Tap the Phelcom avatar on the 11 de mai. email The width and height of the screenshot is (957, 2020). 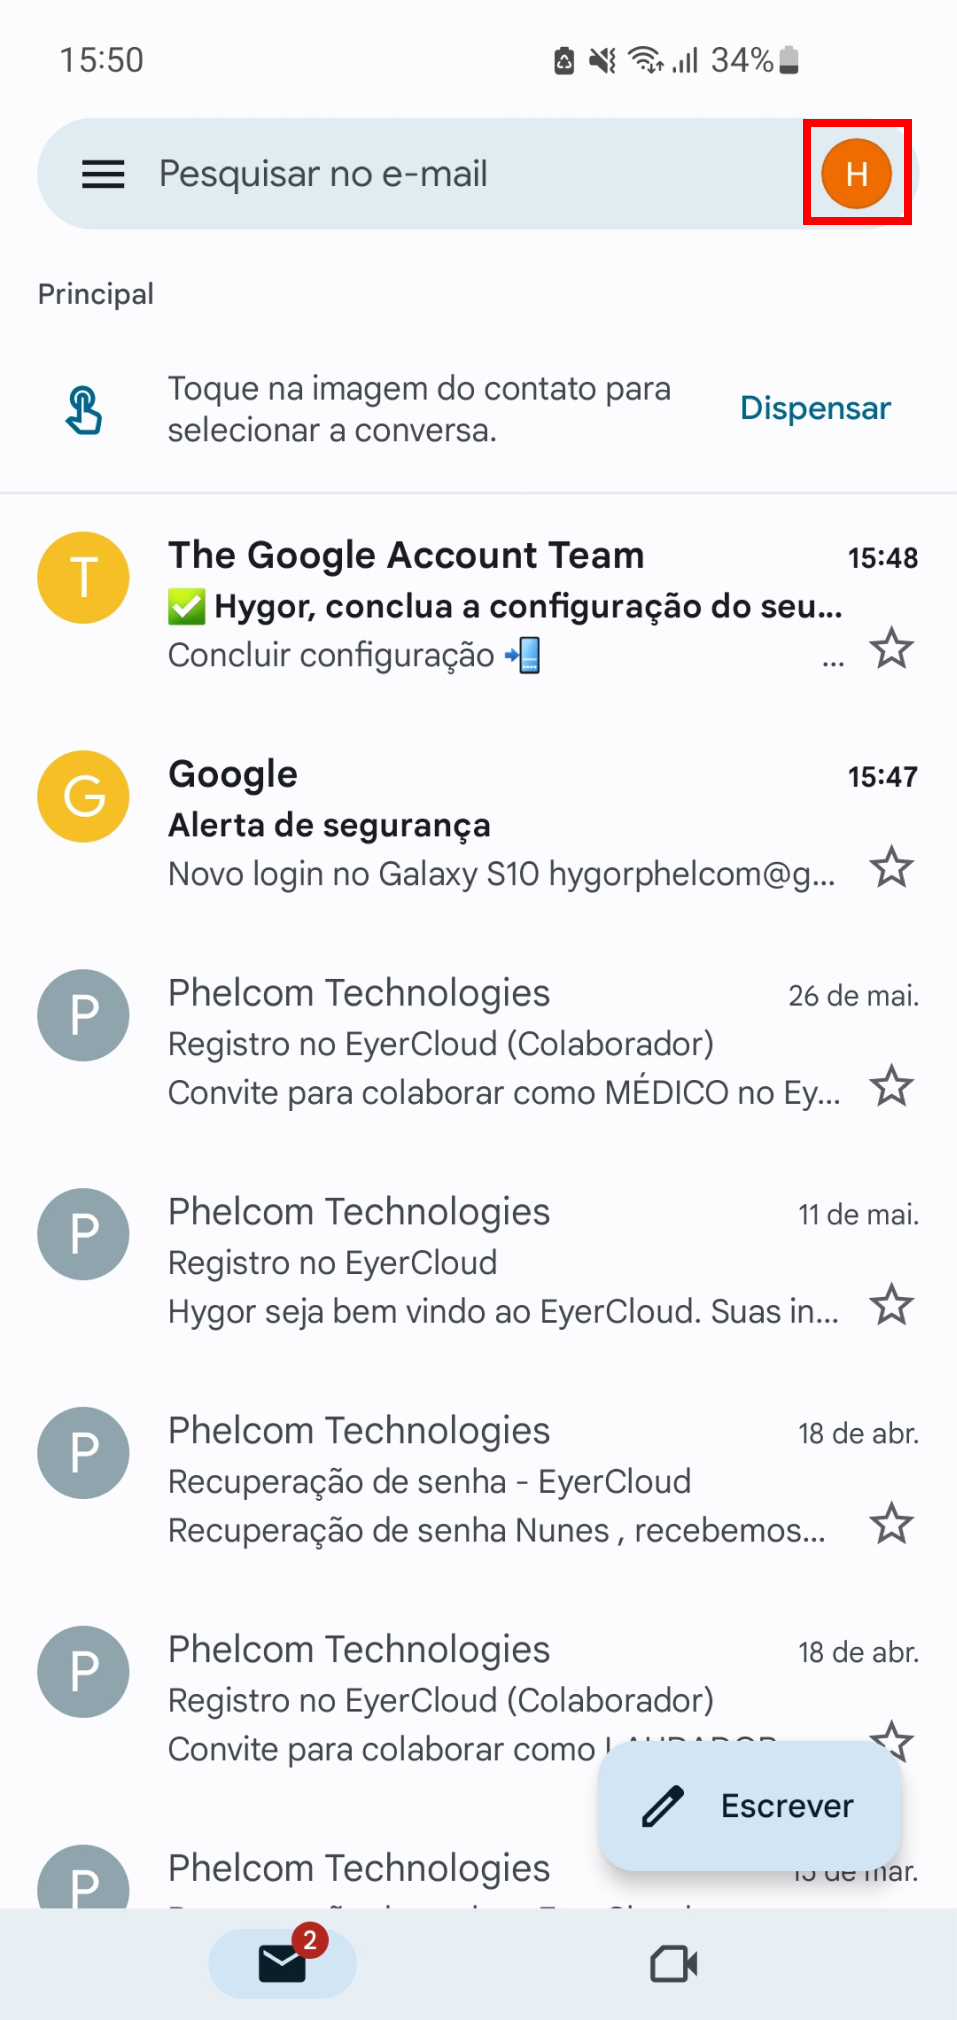coord(83,1234)
